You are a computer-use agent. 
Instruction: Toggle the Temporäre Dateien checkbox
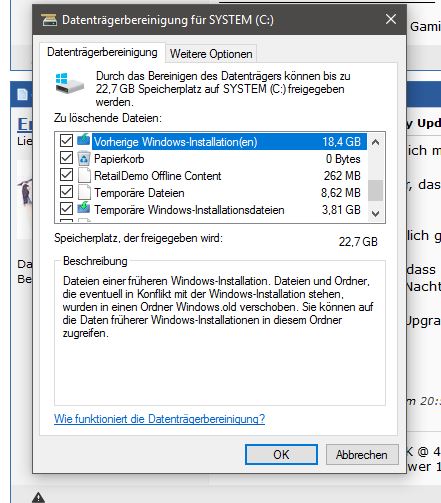[x=66, y=192]
